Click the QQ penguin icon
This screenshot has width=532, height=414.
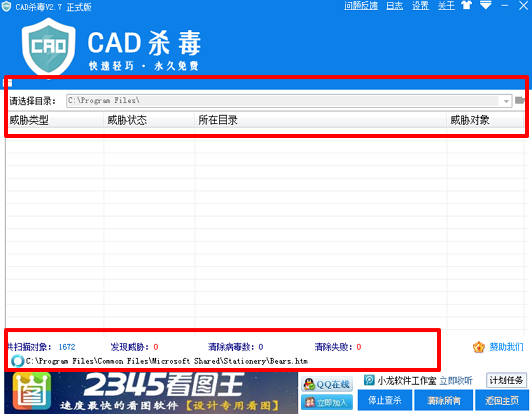pyautogui.click(x=309, y=384)
